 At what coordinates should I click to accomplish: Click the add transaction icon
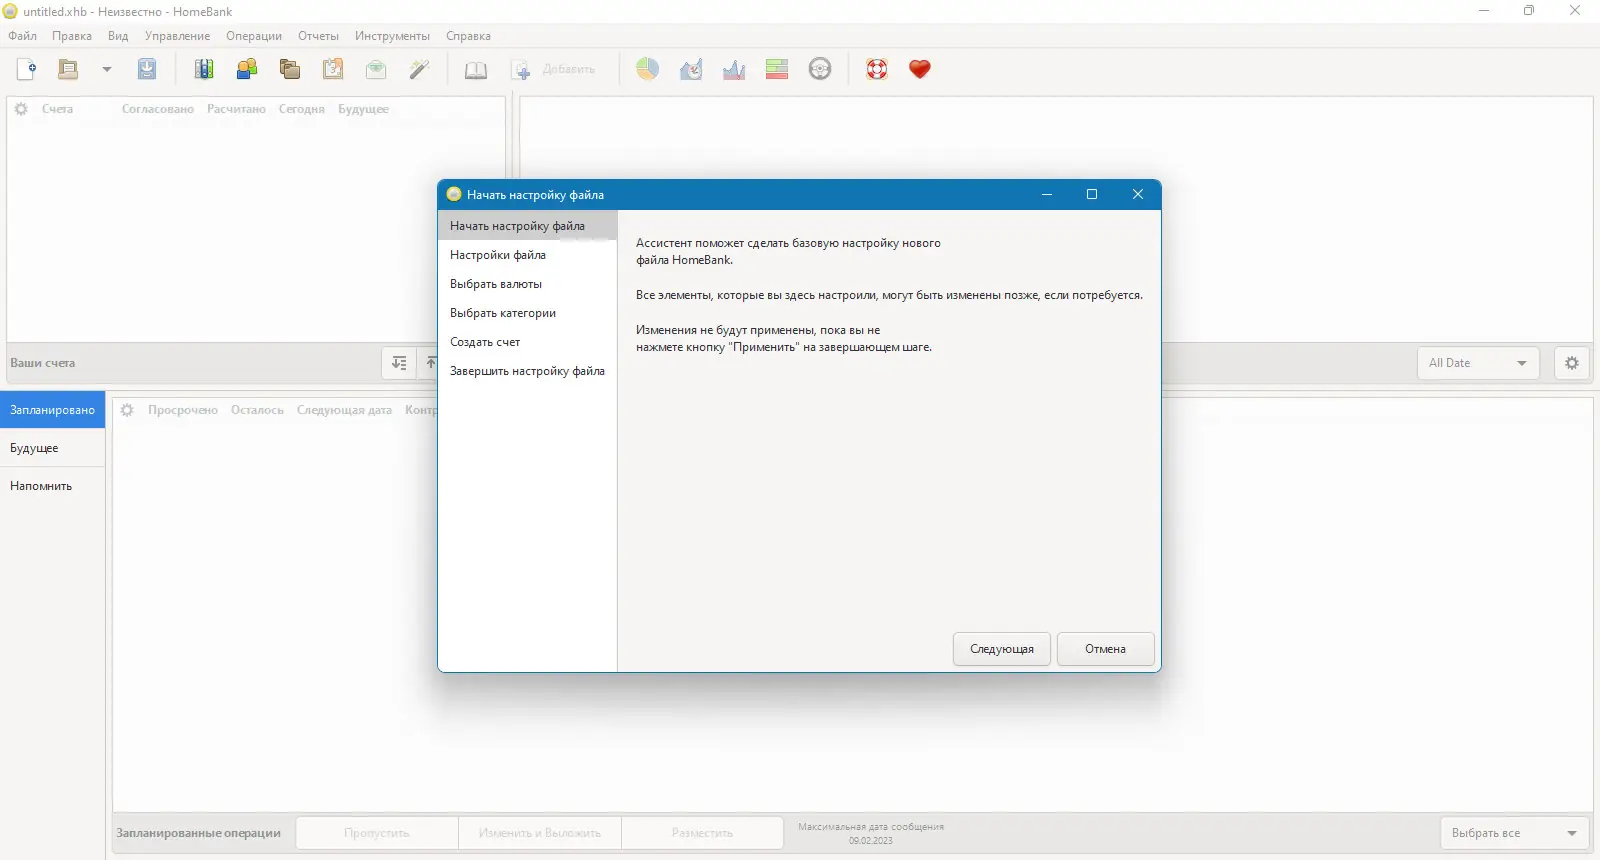[x=521, y=69]
